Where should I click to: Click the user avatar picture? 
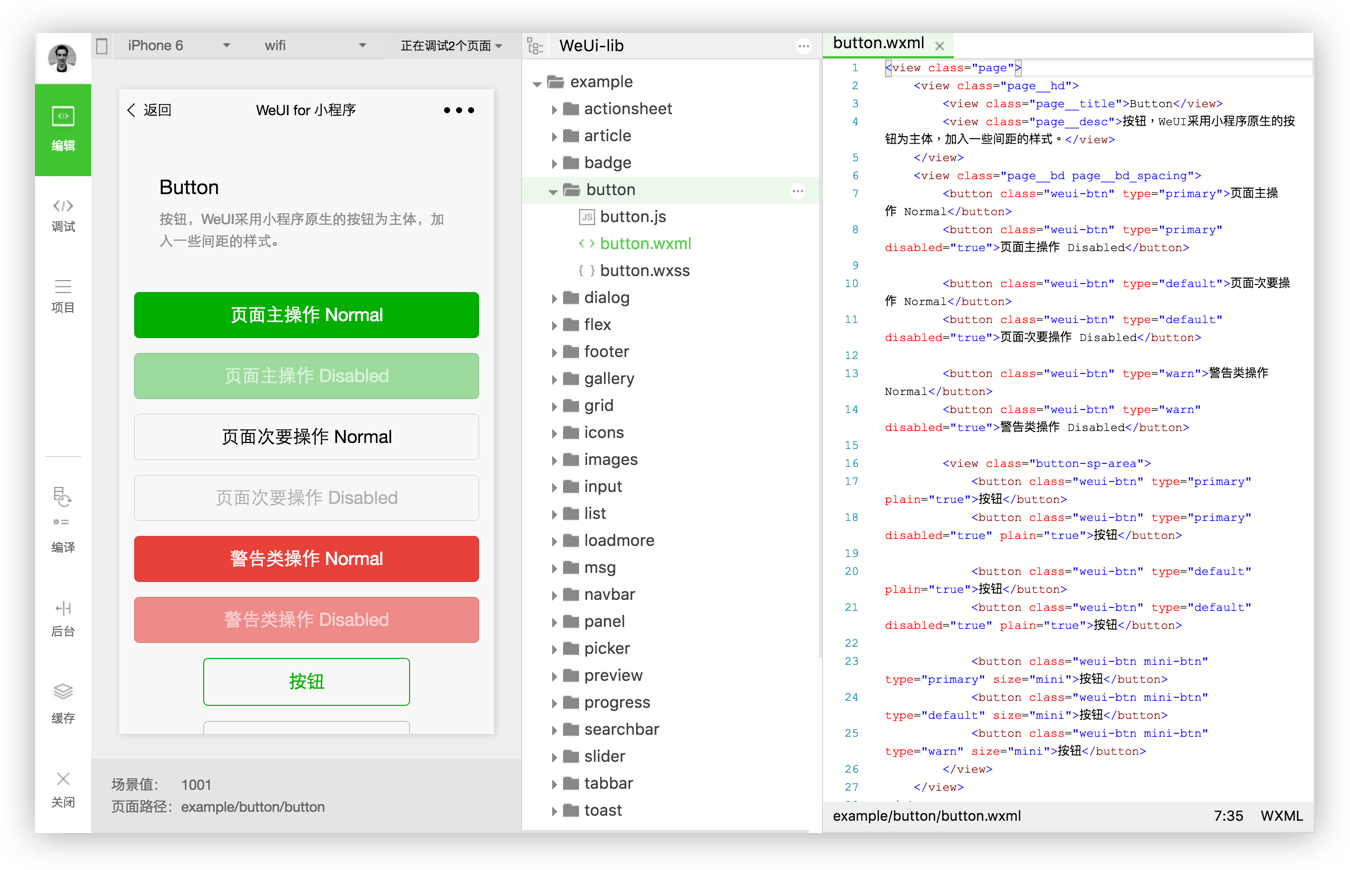63,58
